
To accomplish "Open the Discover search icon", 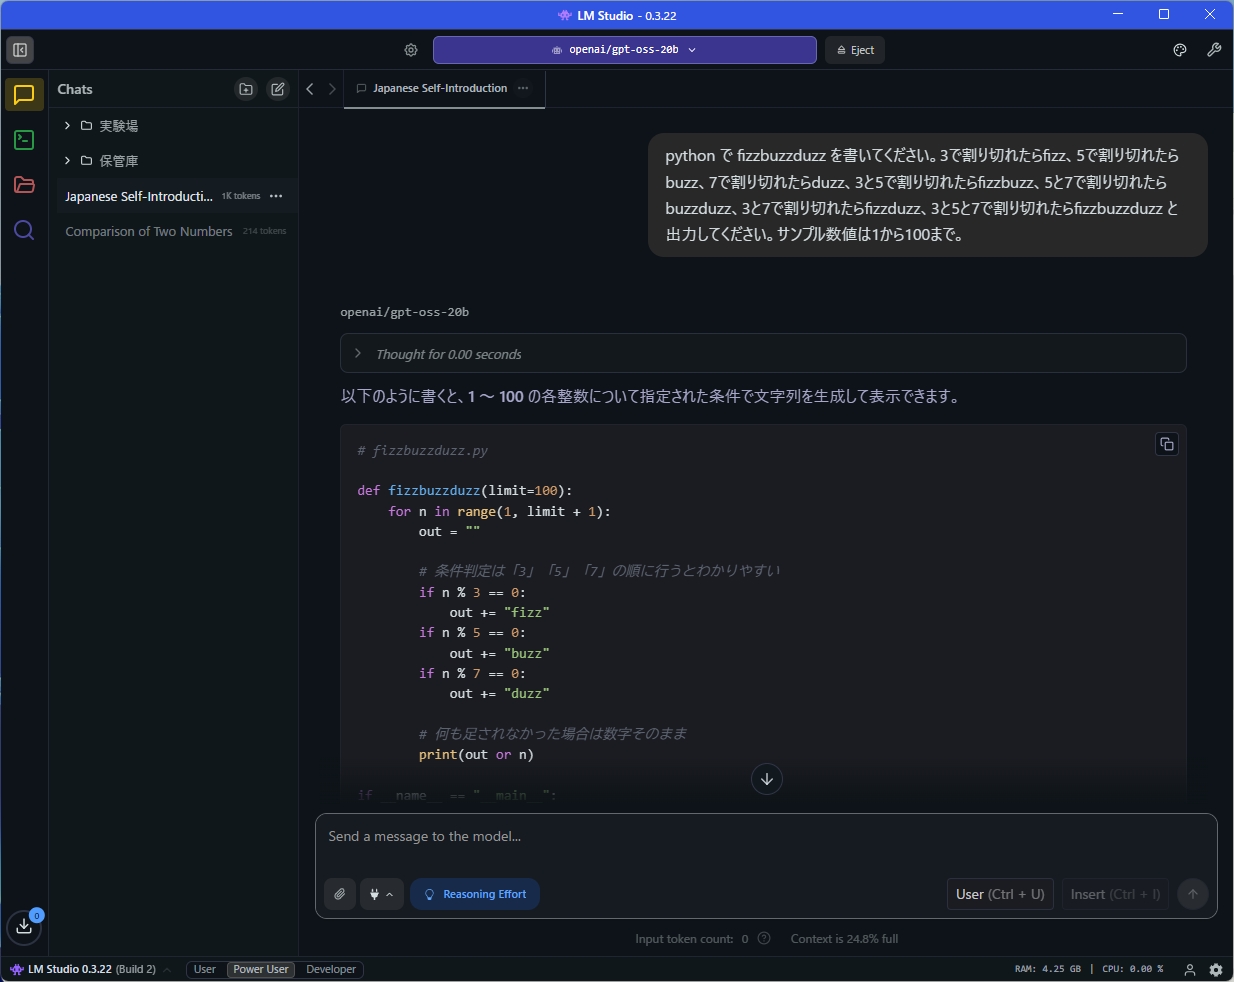I will click(x=24, y=231).
